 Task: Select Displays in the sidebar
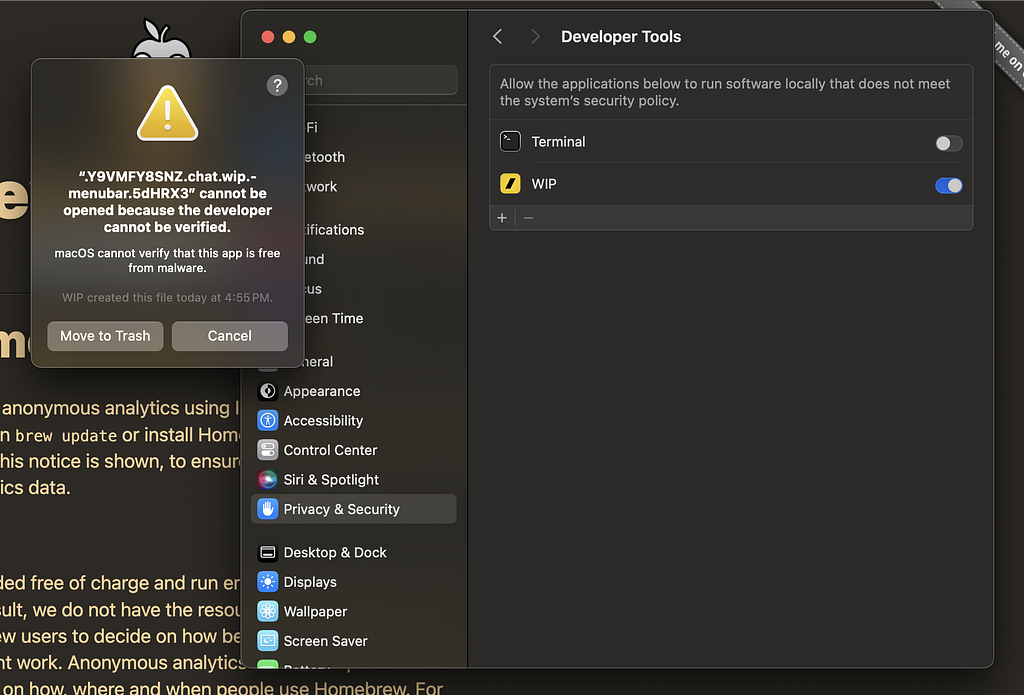pos(310,582)
